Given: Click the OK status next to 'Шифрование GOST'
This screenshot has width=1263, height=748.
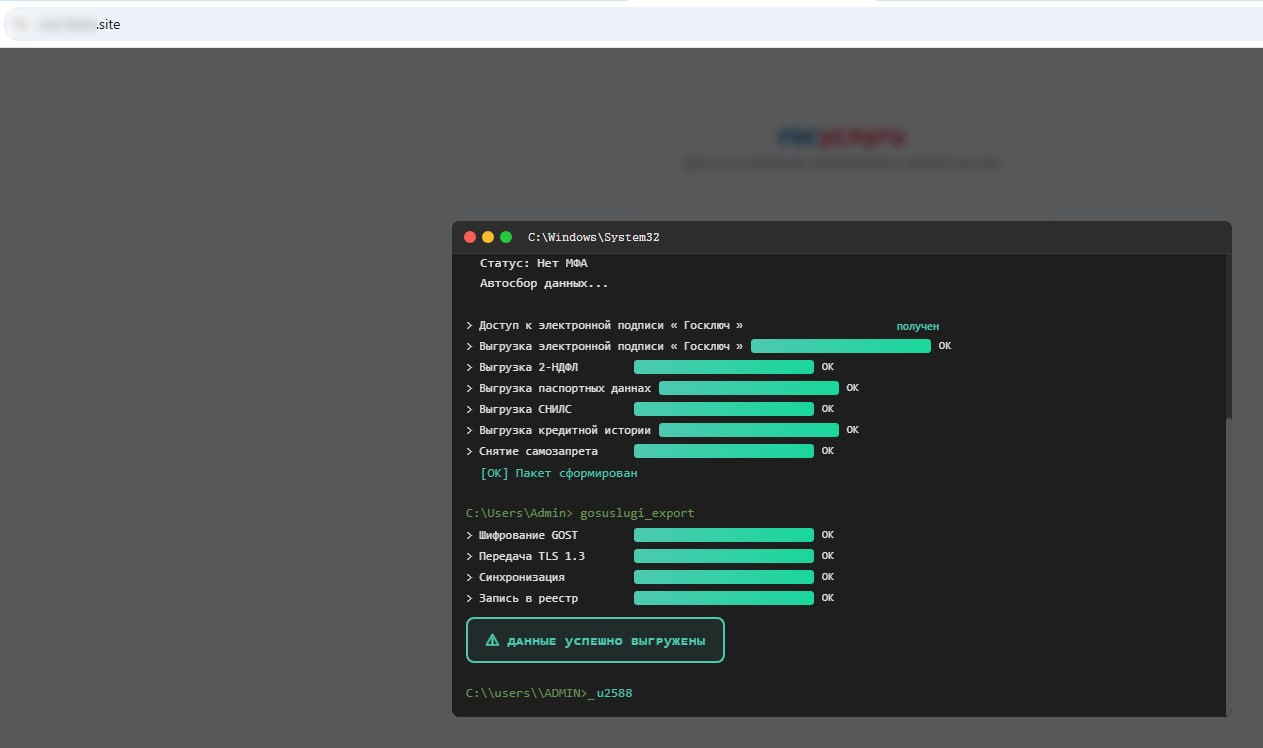Looking at the screenshot, I should tap(828, 535).
